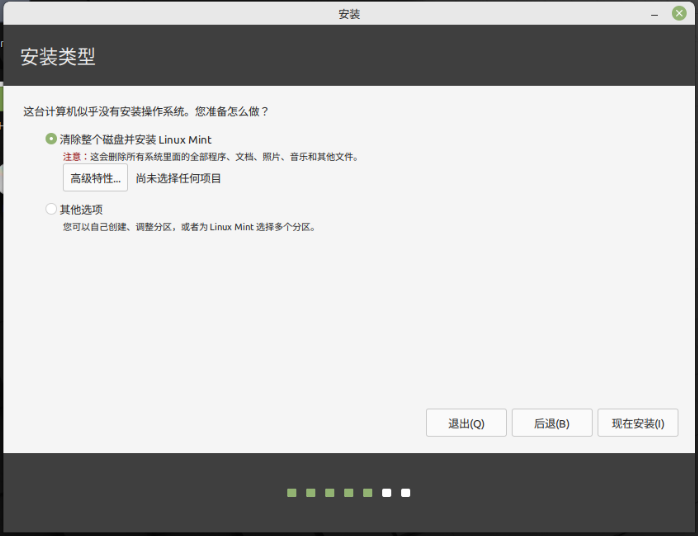Click the 退出(Q) quit button

click(466, 423)
